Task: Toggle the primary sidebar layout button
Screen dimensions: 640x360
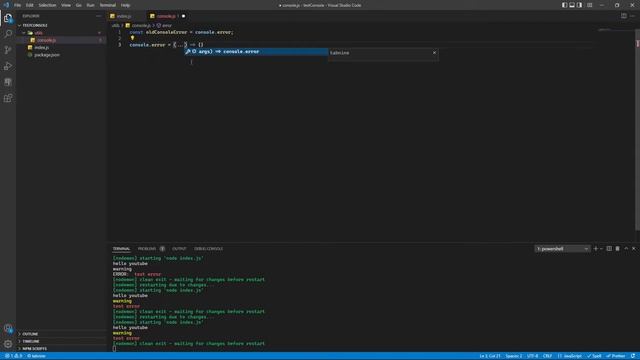Action: click(x=564, y=5)
